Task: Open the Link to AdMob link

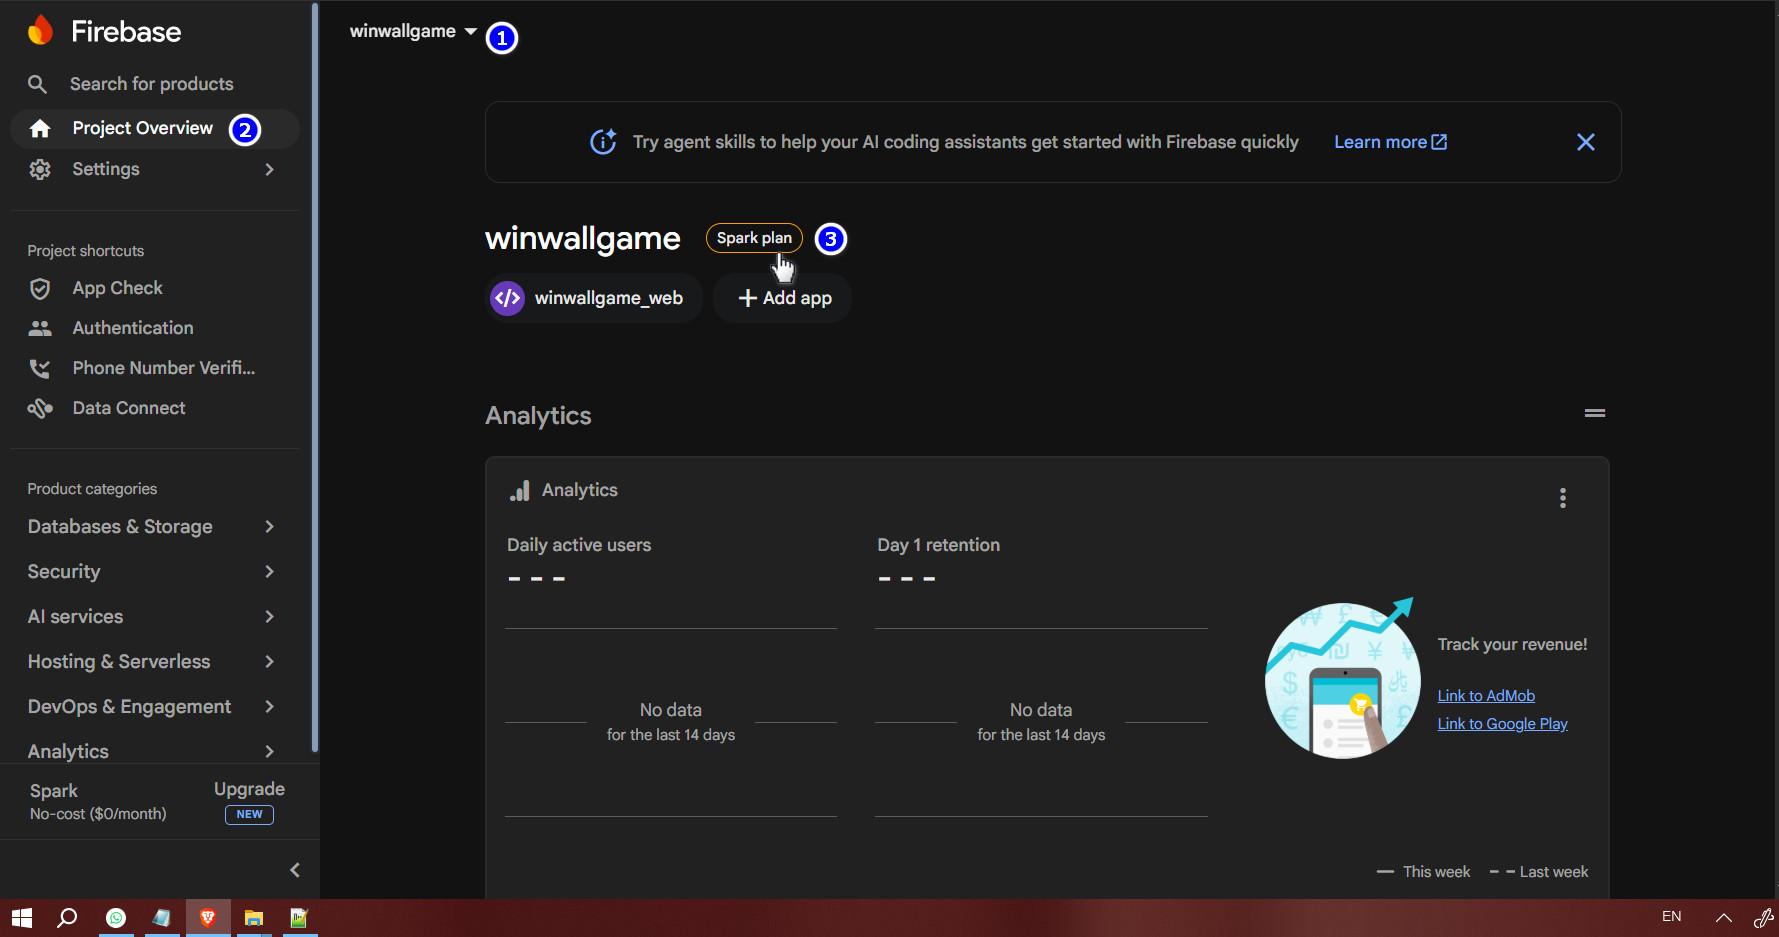Action: [1485, 696]
